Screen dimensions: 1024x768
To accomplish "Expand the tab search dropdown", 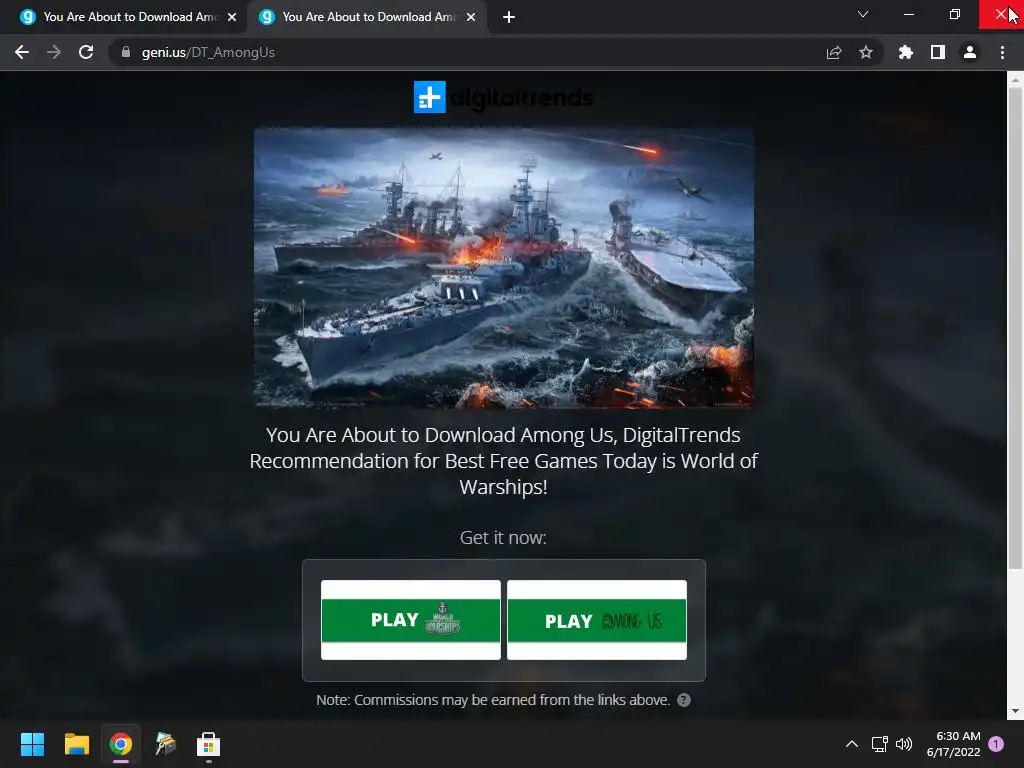I will pyautogui.click(x=863, y=14).
